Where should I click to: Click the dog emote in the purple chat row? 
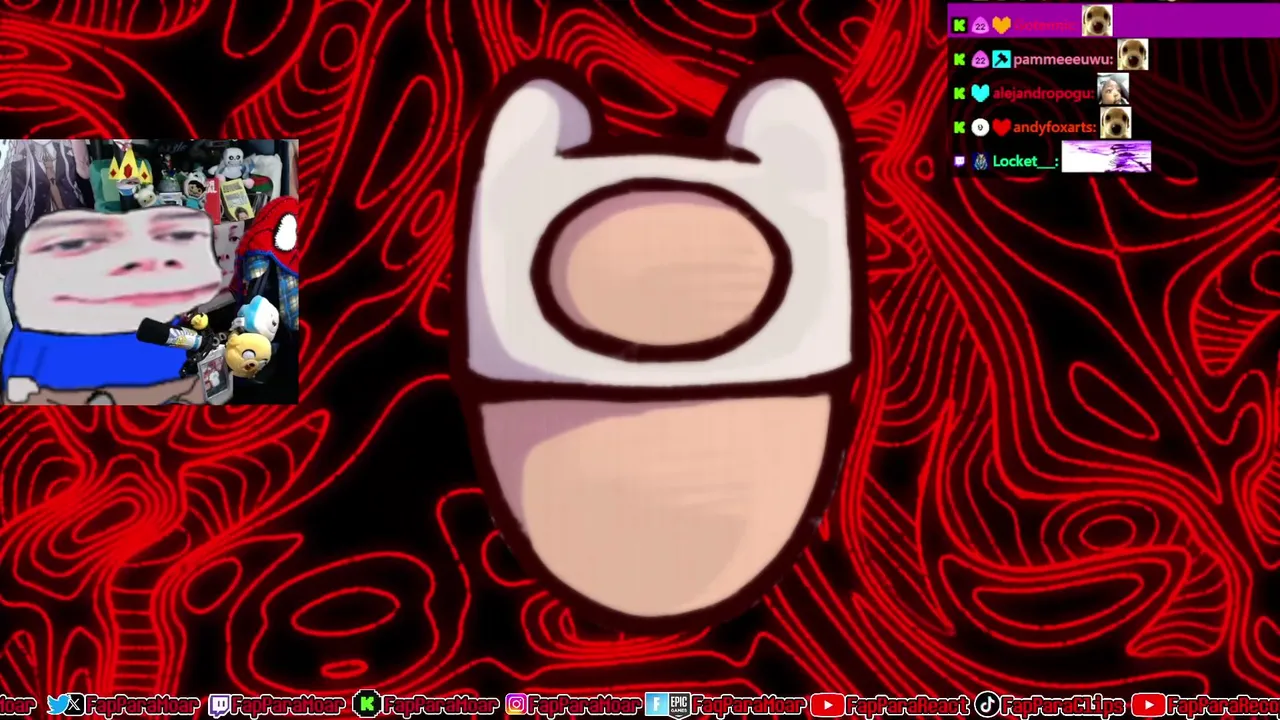[x=1097, y=21]
